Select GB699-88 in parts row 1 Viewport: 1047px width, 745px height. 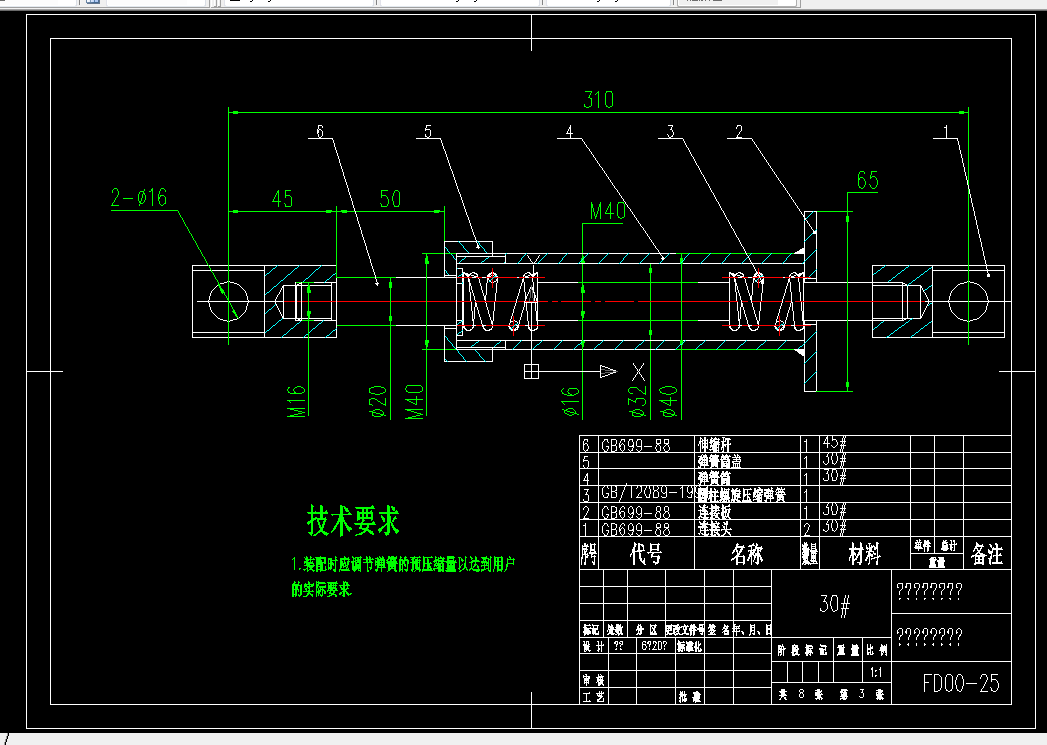click(x=635, y=529)
